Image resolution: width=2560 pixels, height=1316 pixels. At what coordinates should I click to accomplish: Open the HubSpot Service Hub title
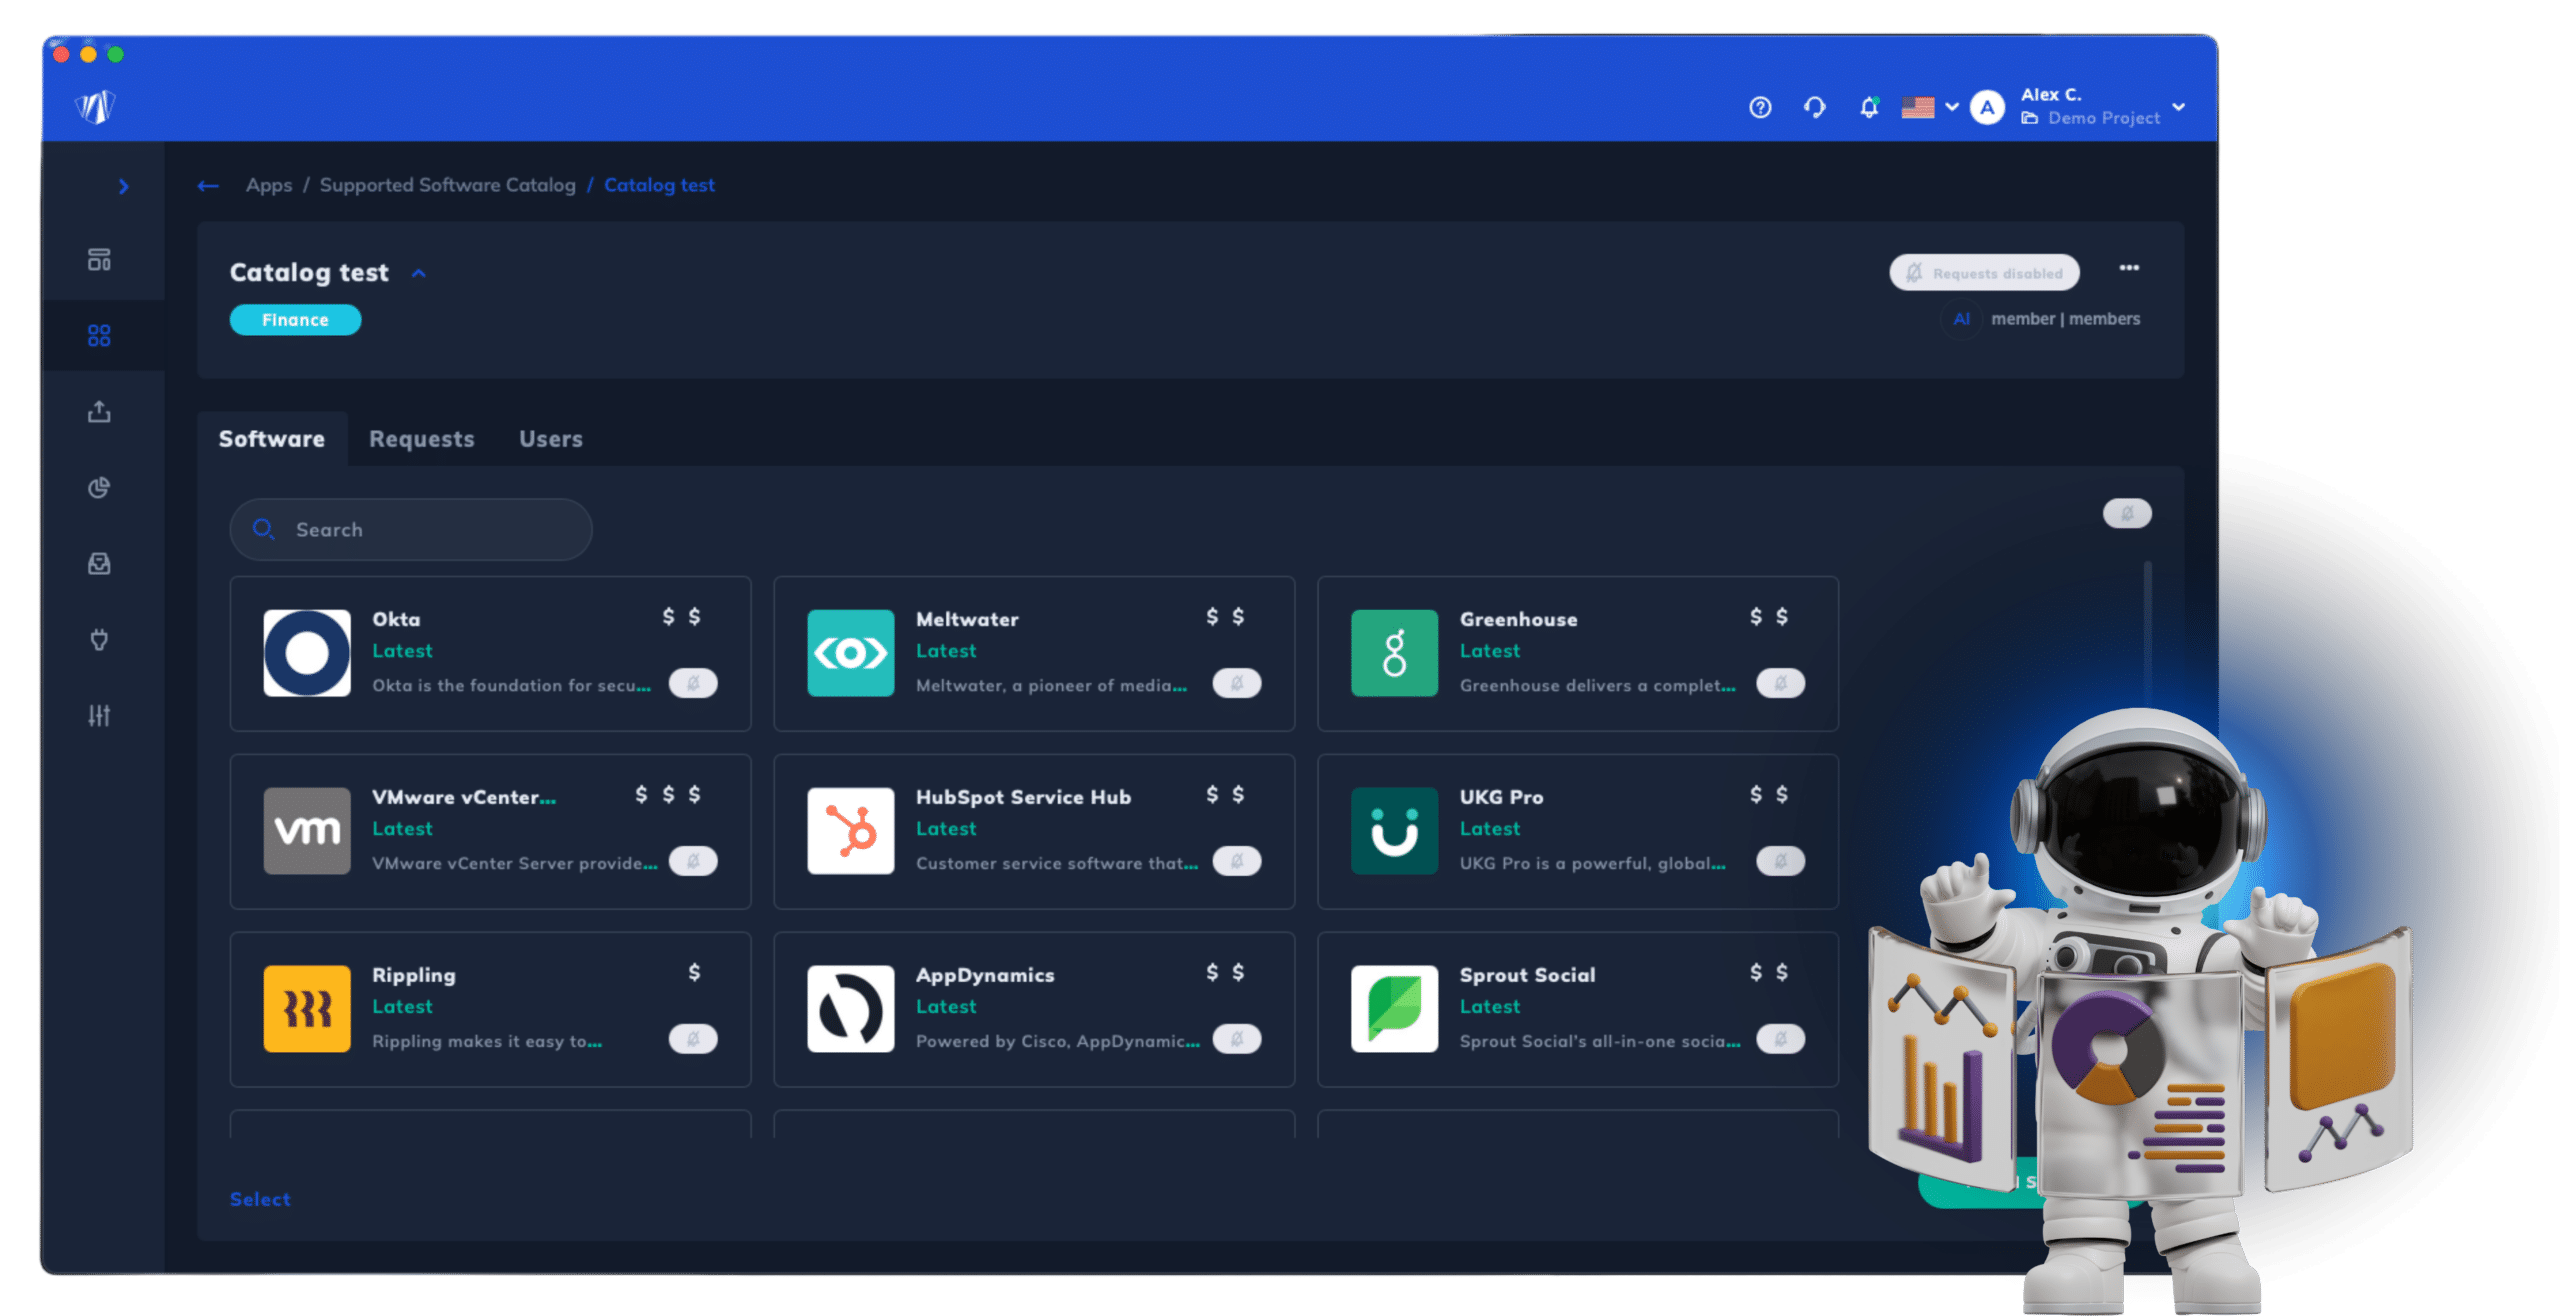[1023, 797]
